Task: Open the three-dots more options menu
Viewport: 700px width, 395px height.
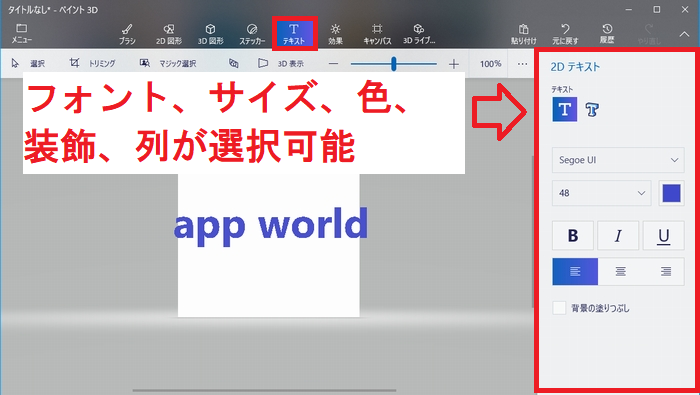Action: pyautogui.click(x=522, y=64)
